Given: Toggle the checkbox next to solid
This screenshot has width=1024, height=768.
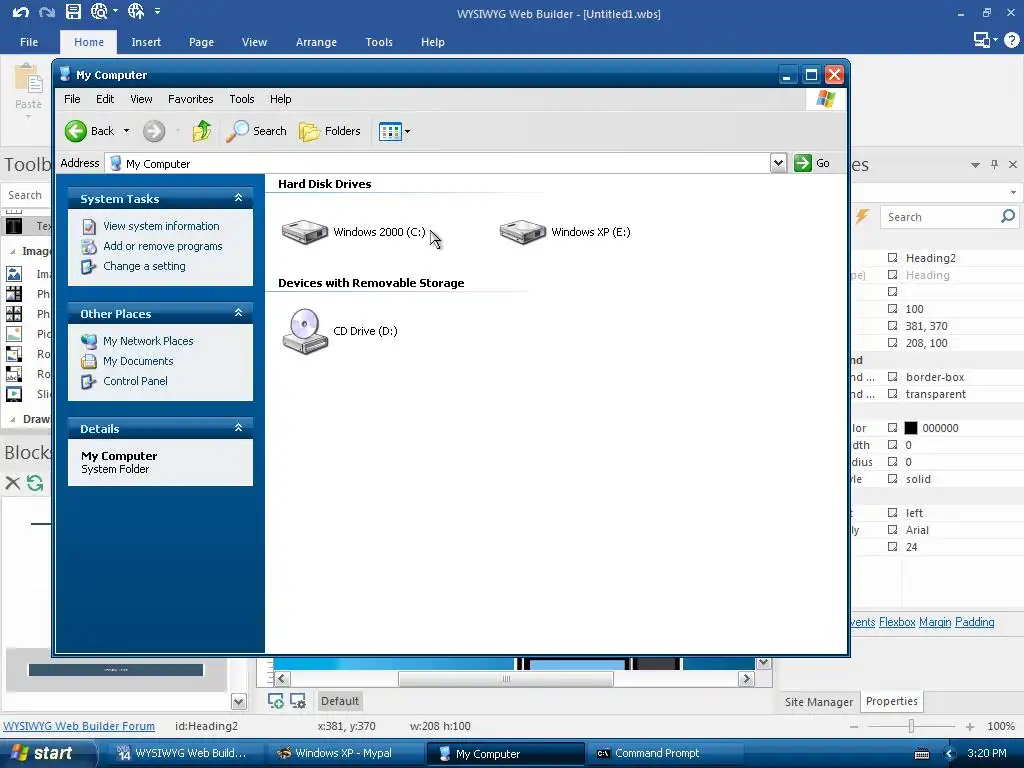Looking at the screenshot, I should (x=893, y=479).
